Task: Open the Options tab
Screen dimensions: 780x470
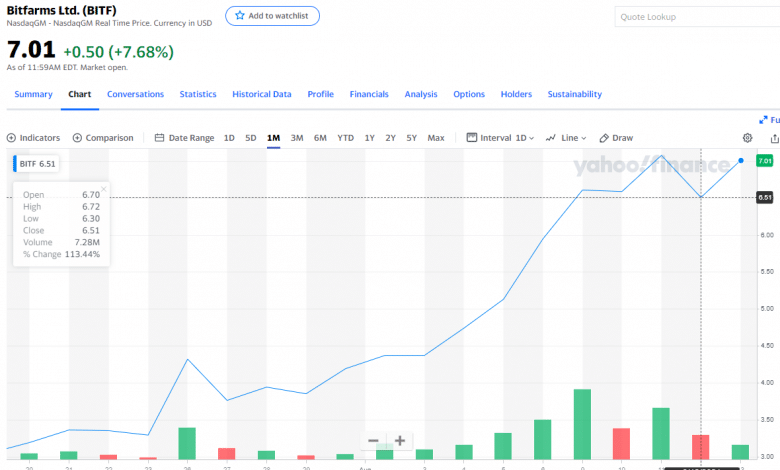Action: click(469, 94)
